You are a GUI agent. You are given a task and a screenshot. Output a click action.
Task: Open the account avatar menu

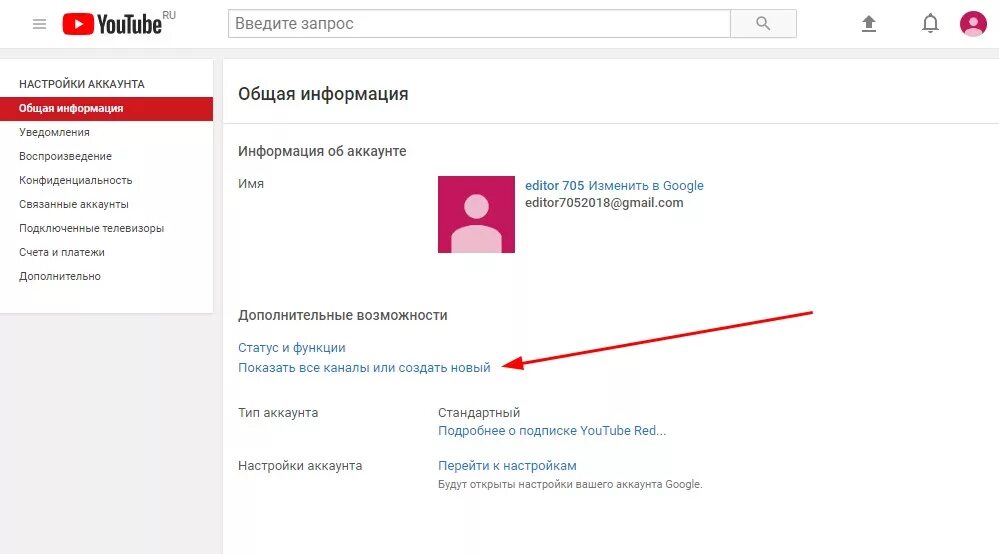click(973, 24)
